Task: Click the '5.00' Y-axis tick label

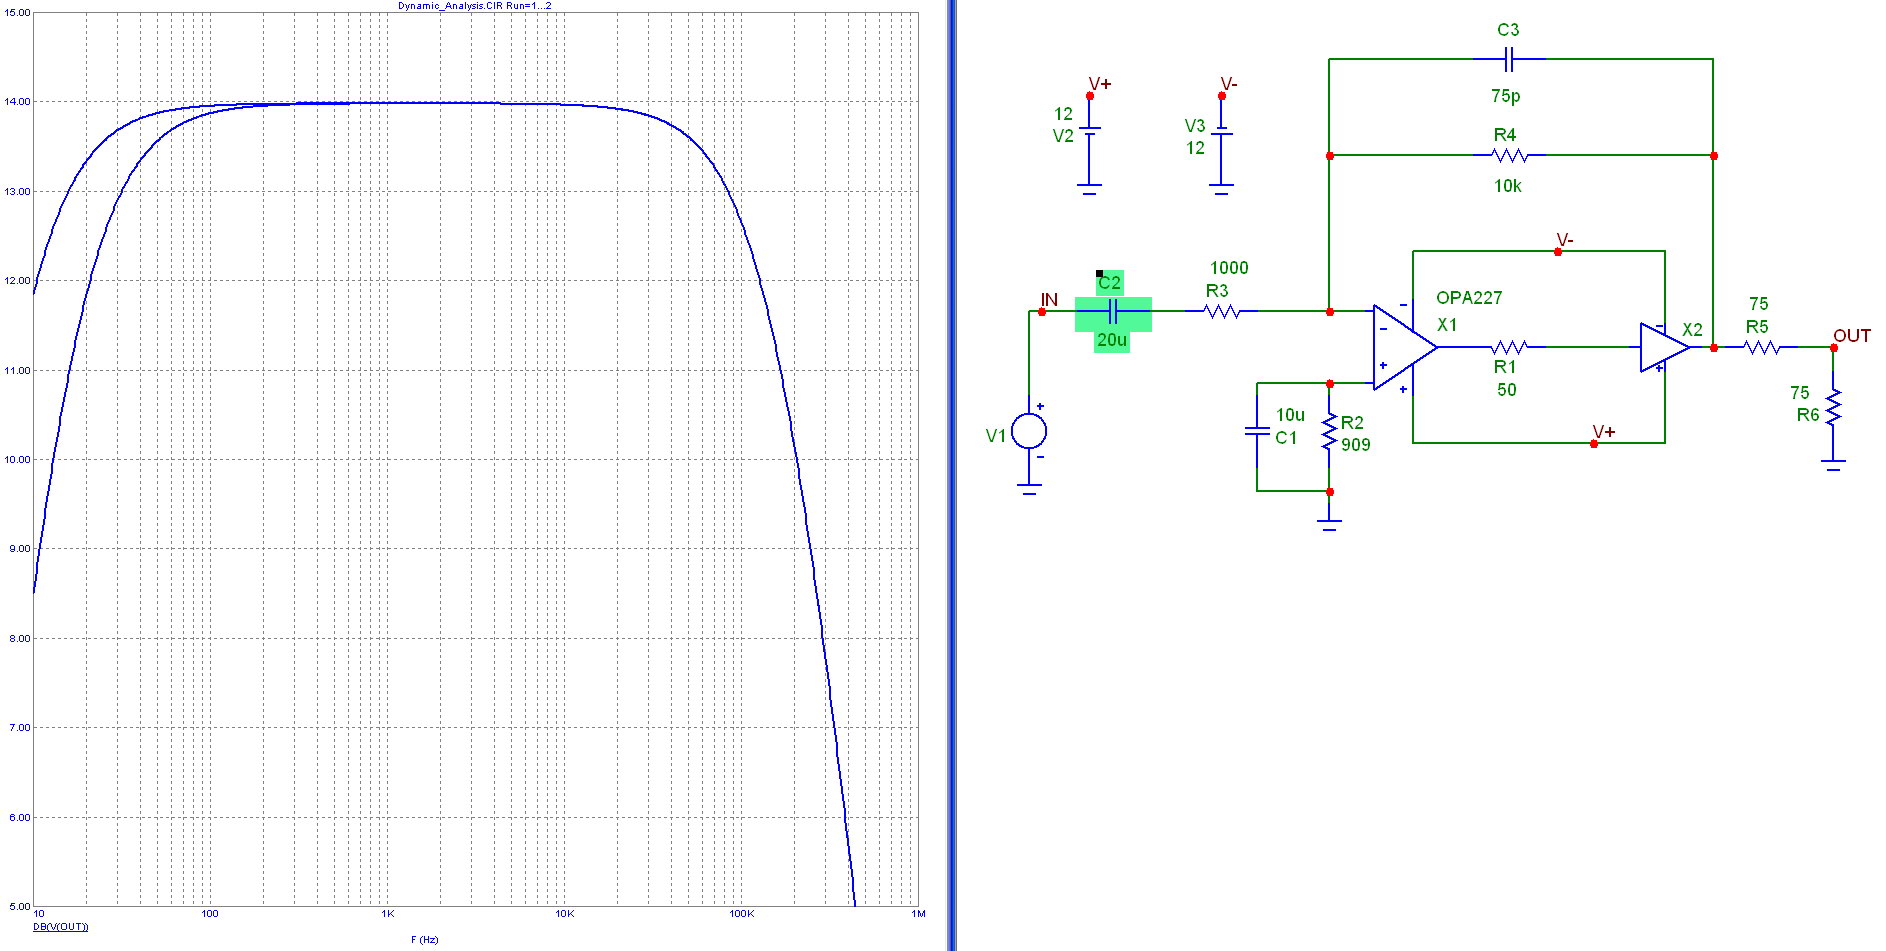Action: click(x=19, y=907)
